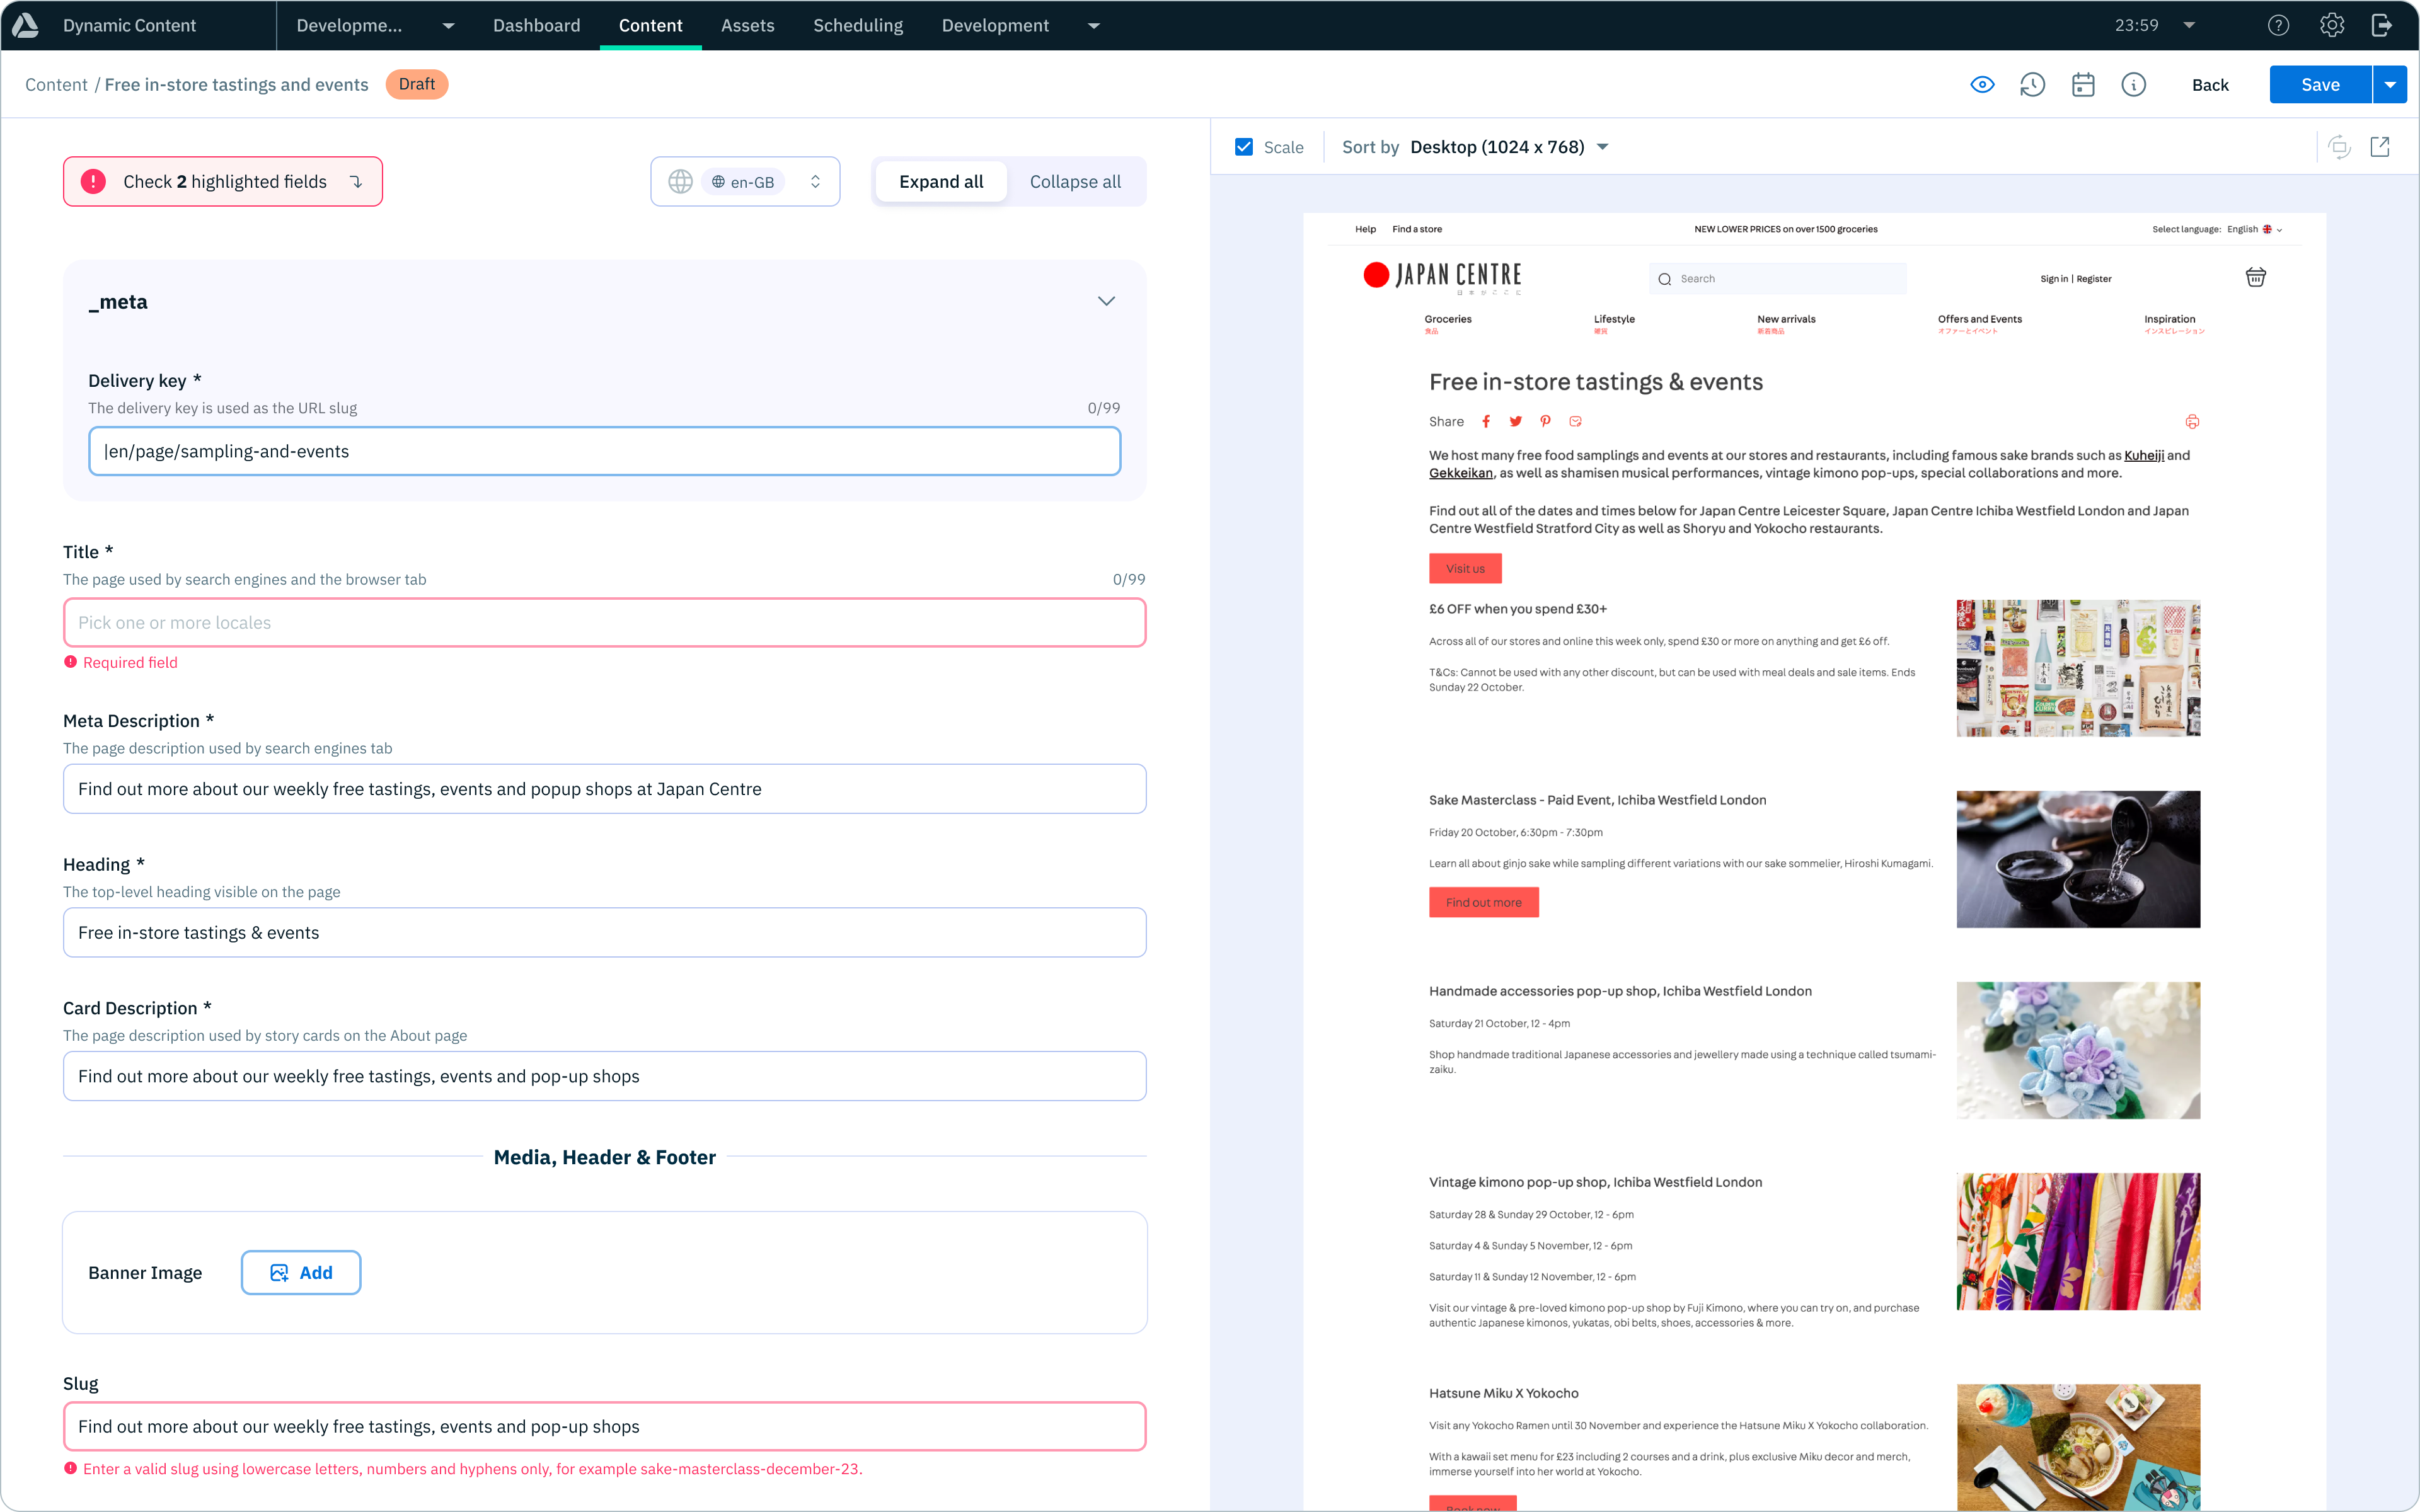Add a Banner Image

tap(301, 1272)
